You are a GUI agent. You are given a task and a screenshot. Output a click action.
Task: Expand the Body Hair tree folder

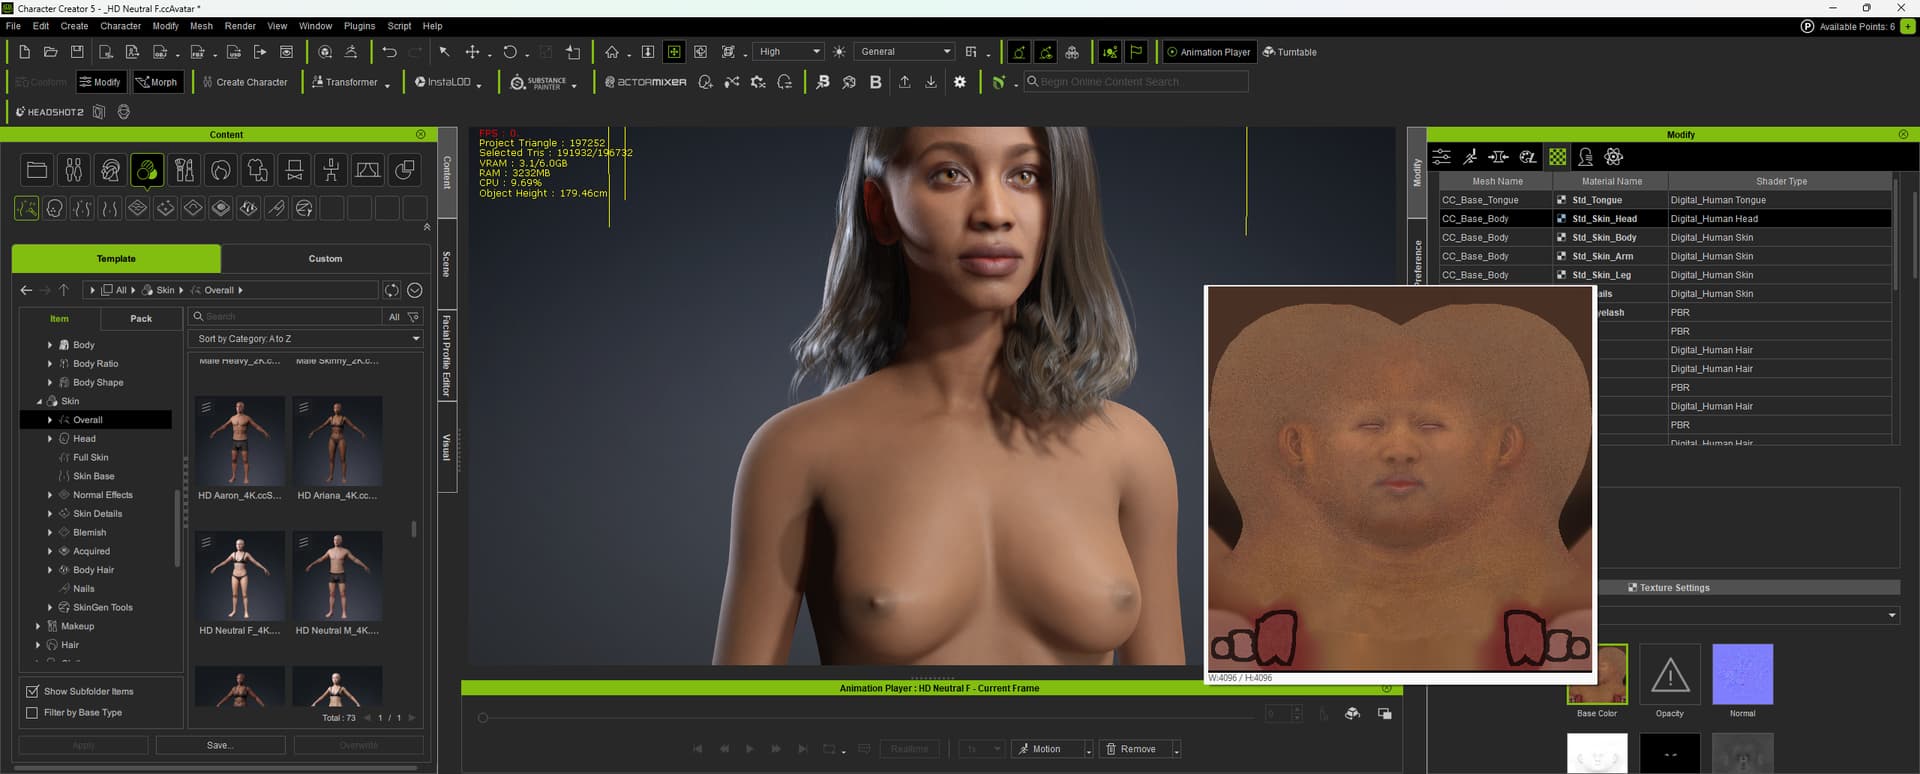(x=50, y=570)
